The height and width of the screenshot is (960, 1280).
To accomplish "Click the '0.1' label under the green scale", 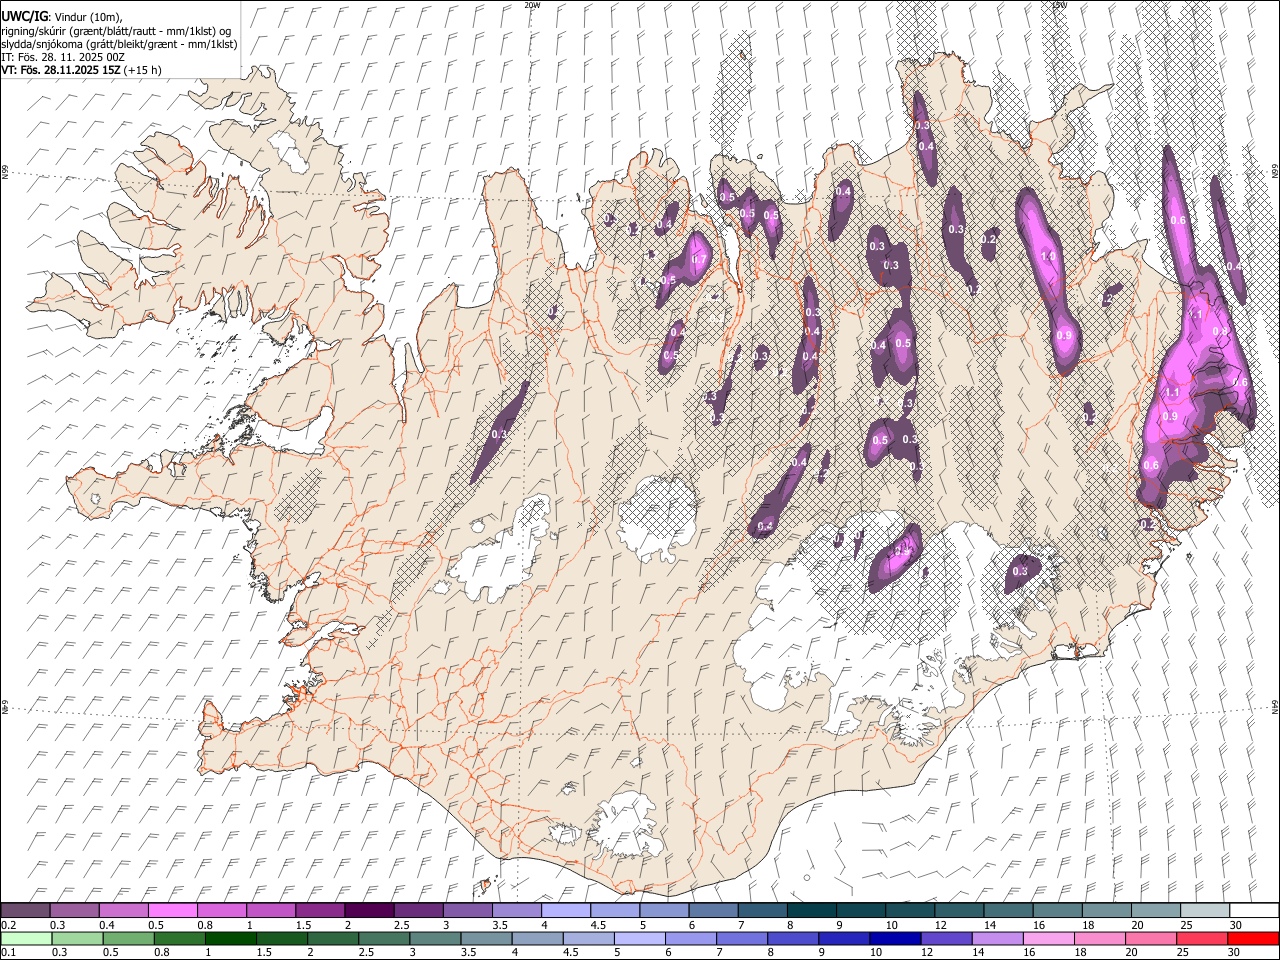I will point(8,953).
